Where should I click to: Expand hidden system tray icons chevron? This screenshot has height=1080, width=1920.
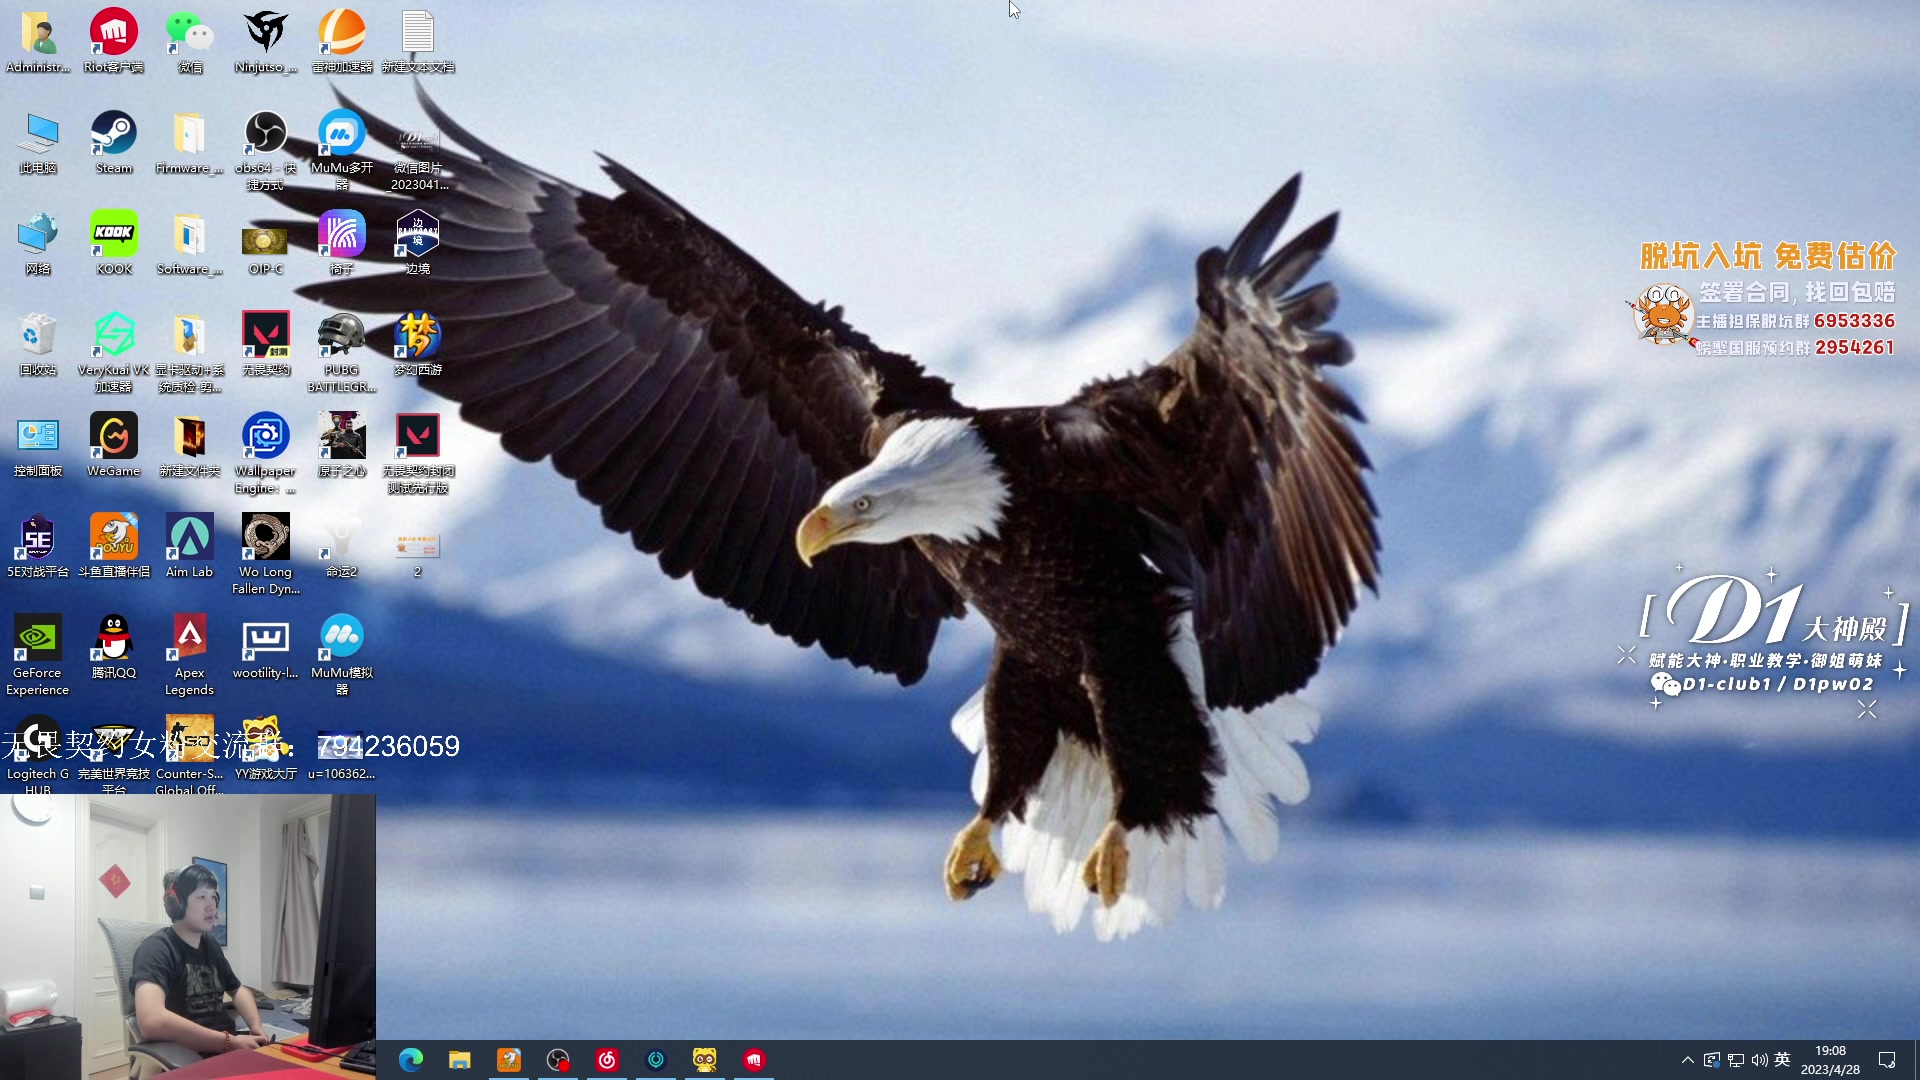click(1688, 1060)
